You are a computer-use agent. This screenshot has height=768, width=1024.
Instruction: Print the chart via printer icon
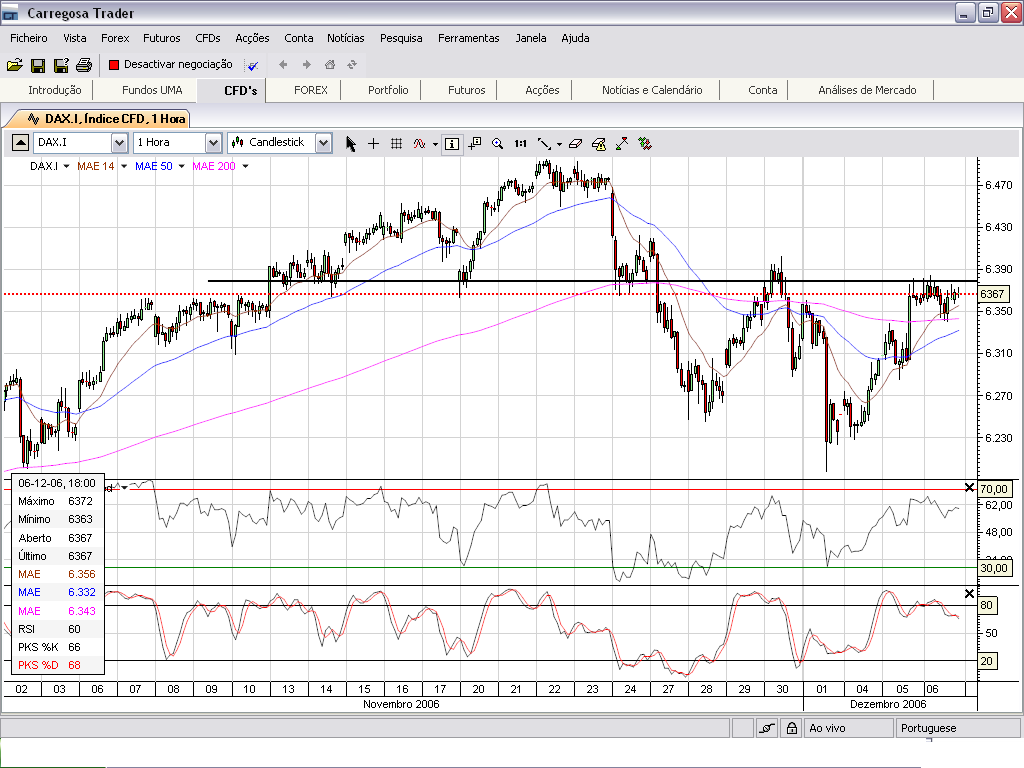[85, 63]
